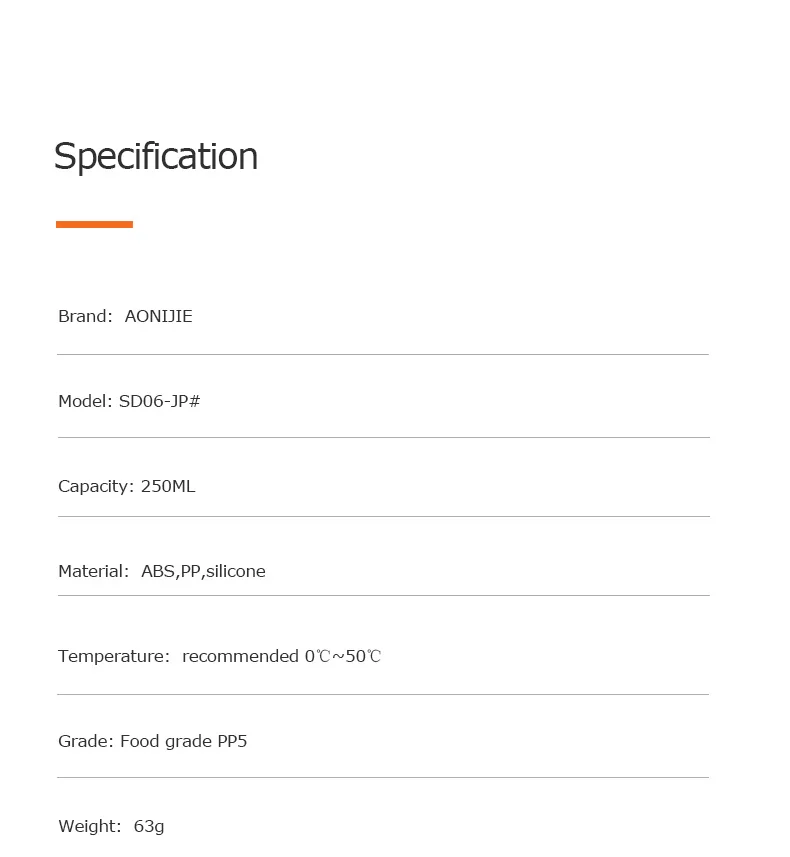The height and width of the screenshot is (857, 790).
Task: Click the Grade label
Action: [x=86, y=741]
